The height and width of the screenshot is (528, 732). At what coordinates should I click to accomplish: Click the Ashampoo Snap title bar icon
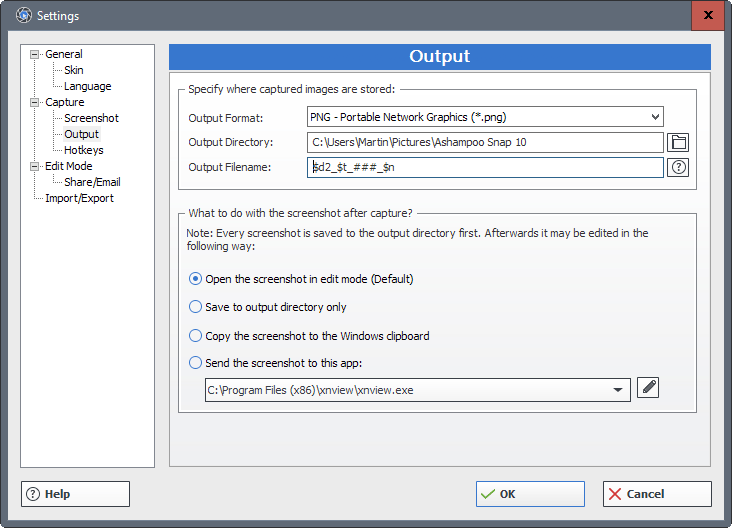tap(23, 15)
